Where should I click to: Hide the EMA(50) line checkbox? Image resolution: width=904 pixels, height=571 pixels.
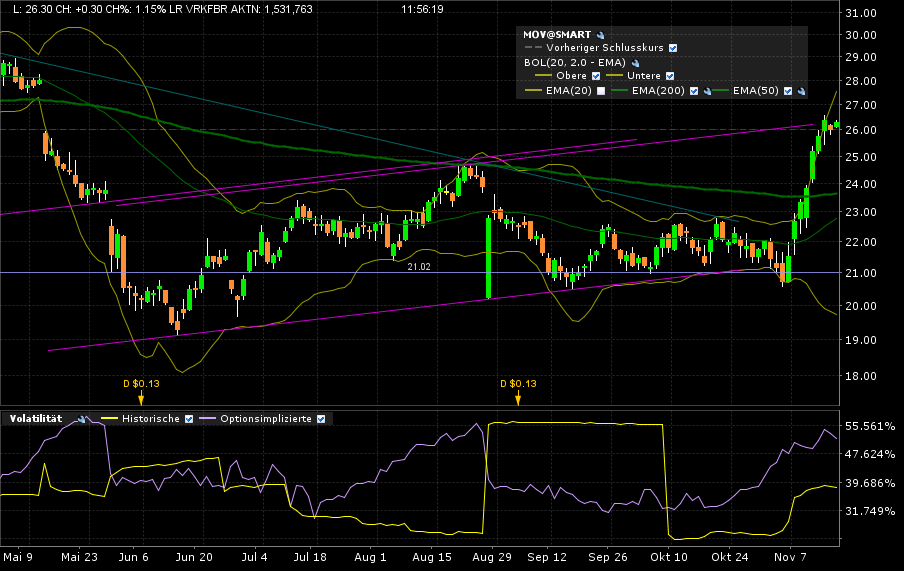click(787, 91)
